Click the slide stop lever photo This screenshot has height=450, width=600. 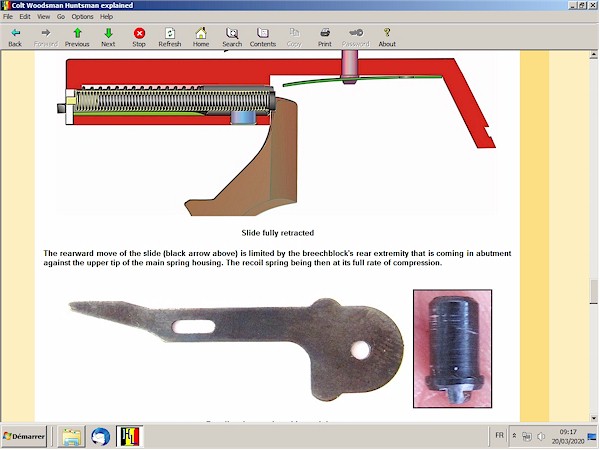236,350
